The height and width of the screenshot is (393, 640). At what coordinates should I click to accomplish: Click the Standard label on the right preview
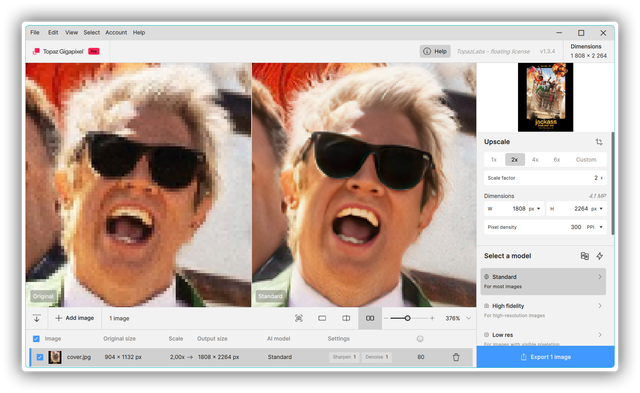pyautogui.click(x=270, y=296)
